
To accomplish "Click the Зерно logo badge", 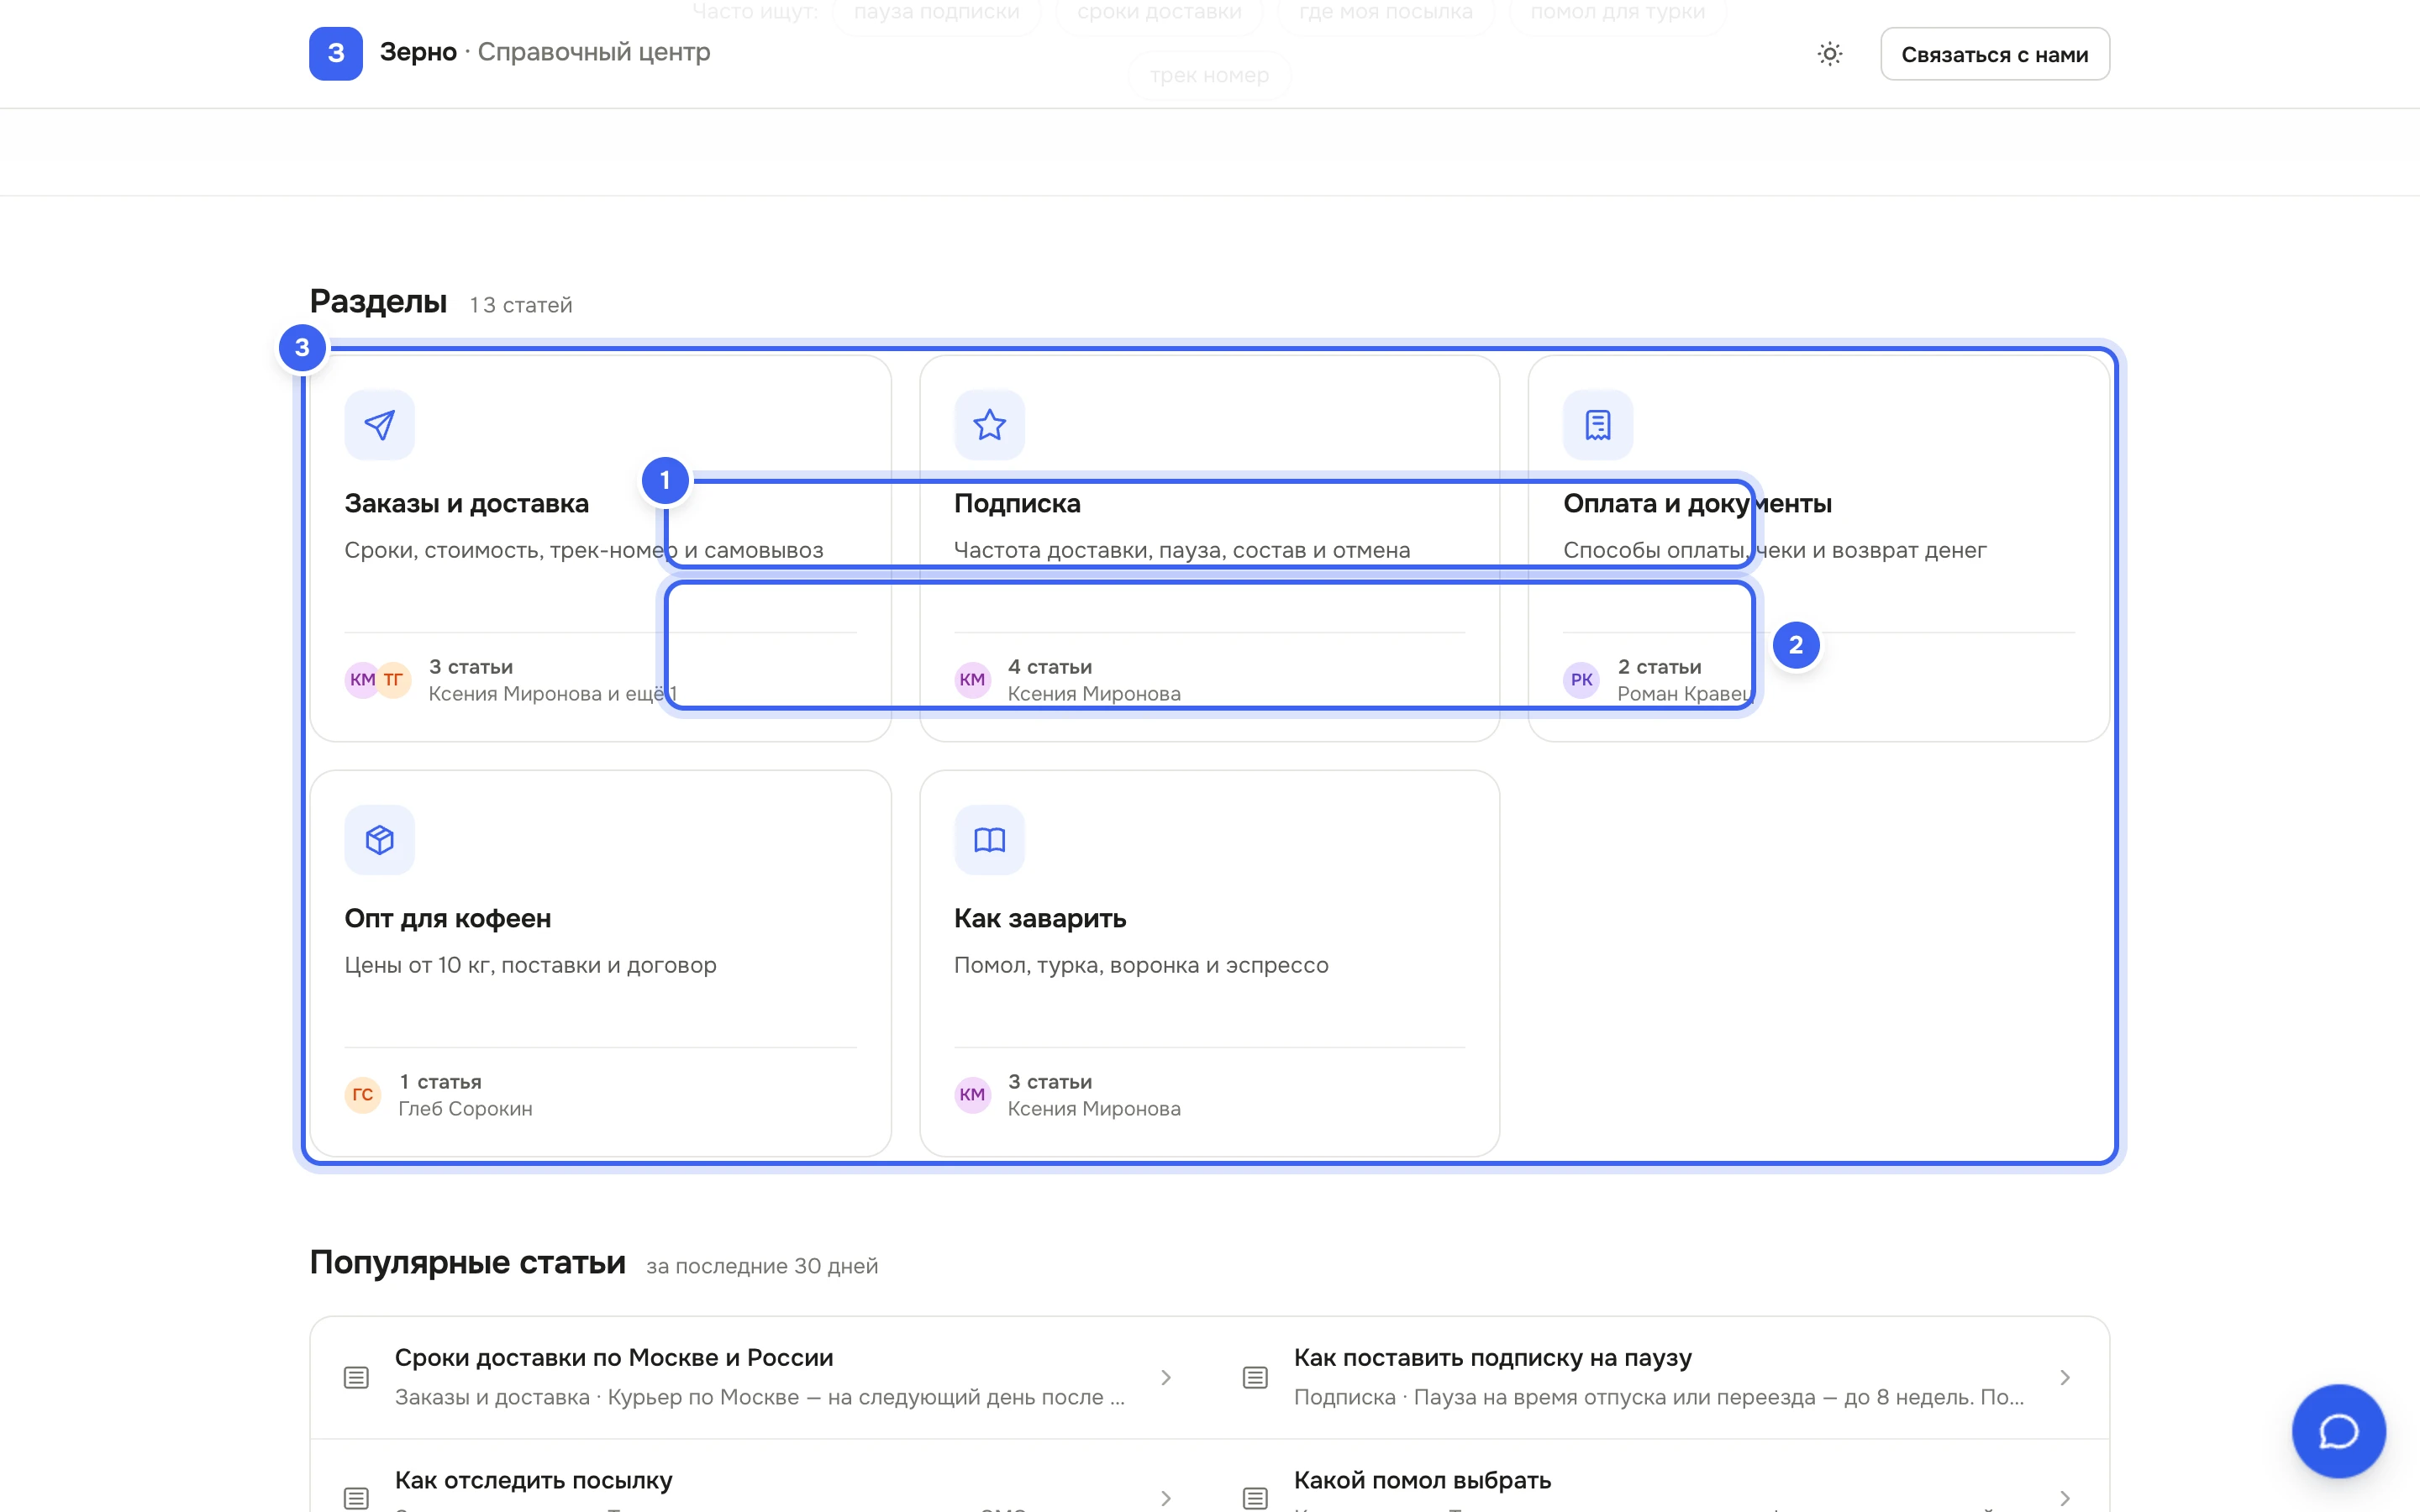I will [335, 53].
